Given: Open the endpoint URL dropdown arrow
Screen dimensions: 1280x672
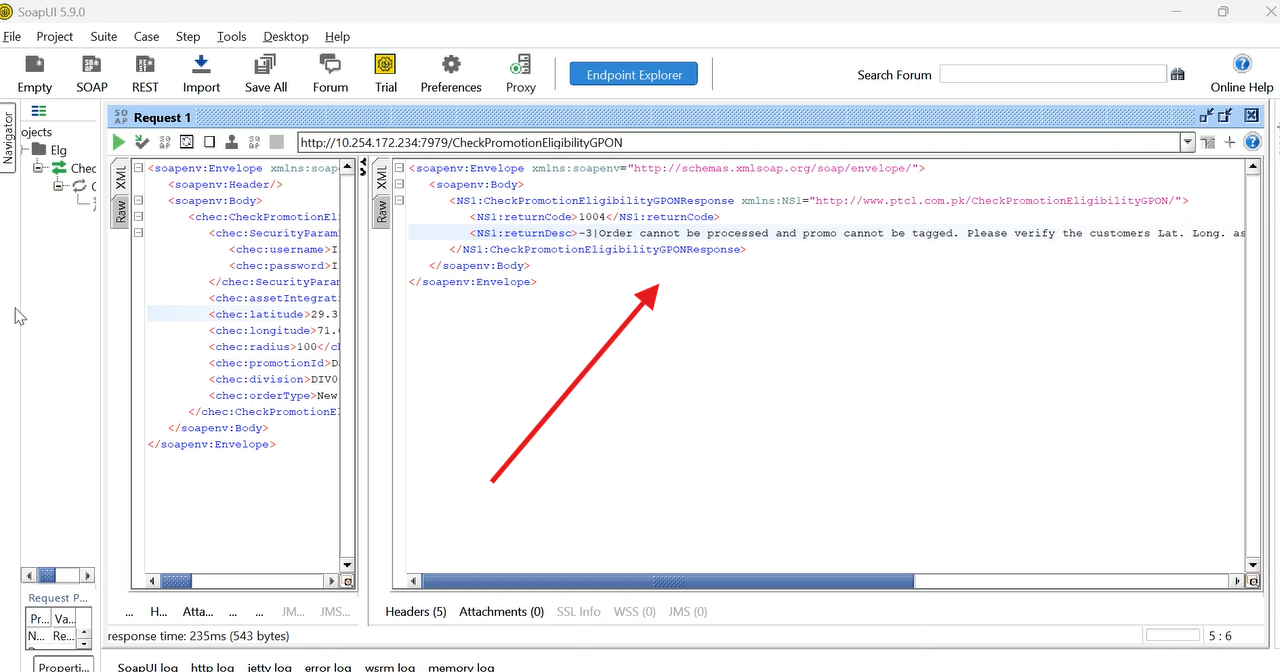Looking at the screenshot, I should coord(1187,143).
